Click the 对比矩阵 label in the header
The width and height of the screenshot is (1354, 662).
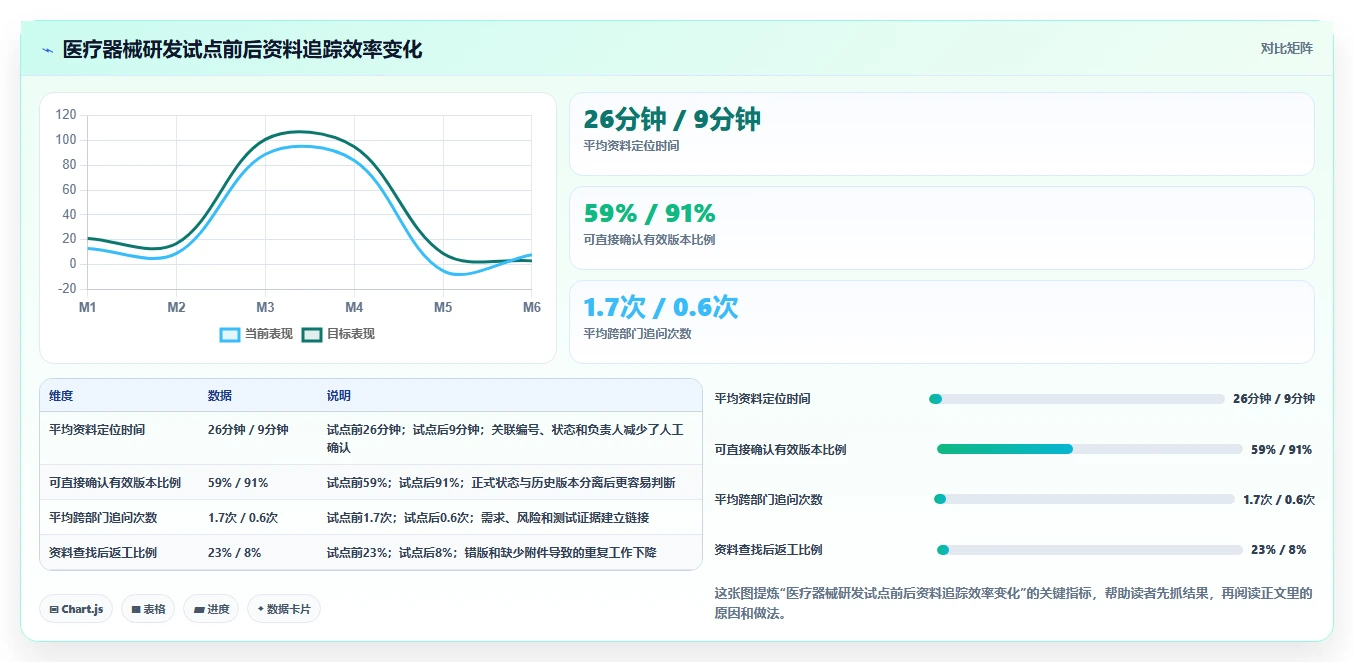pyautogui.click(x=1286, y=48)
